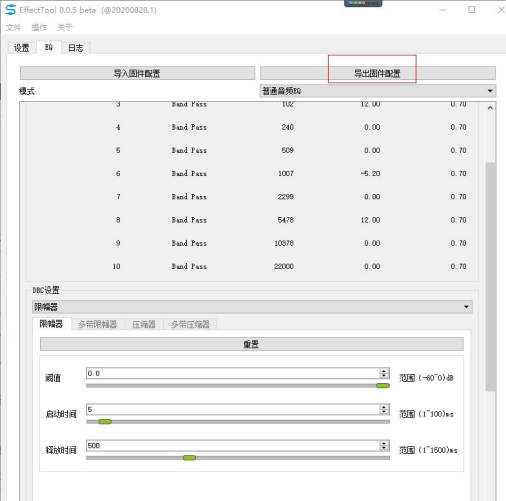The width and height of the screenshot is (506, 501).
Task: Click the frequency value 22000
Action: pos(284,266)
